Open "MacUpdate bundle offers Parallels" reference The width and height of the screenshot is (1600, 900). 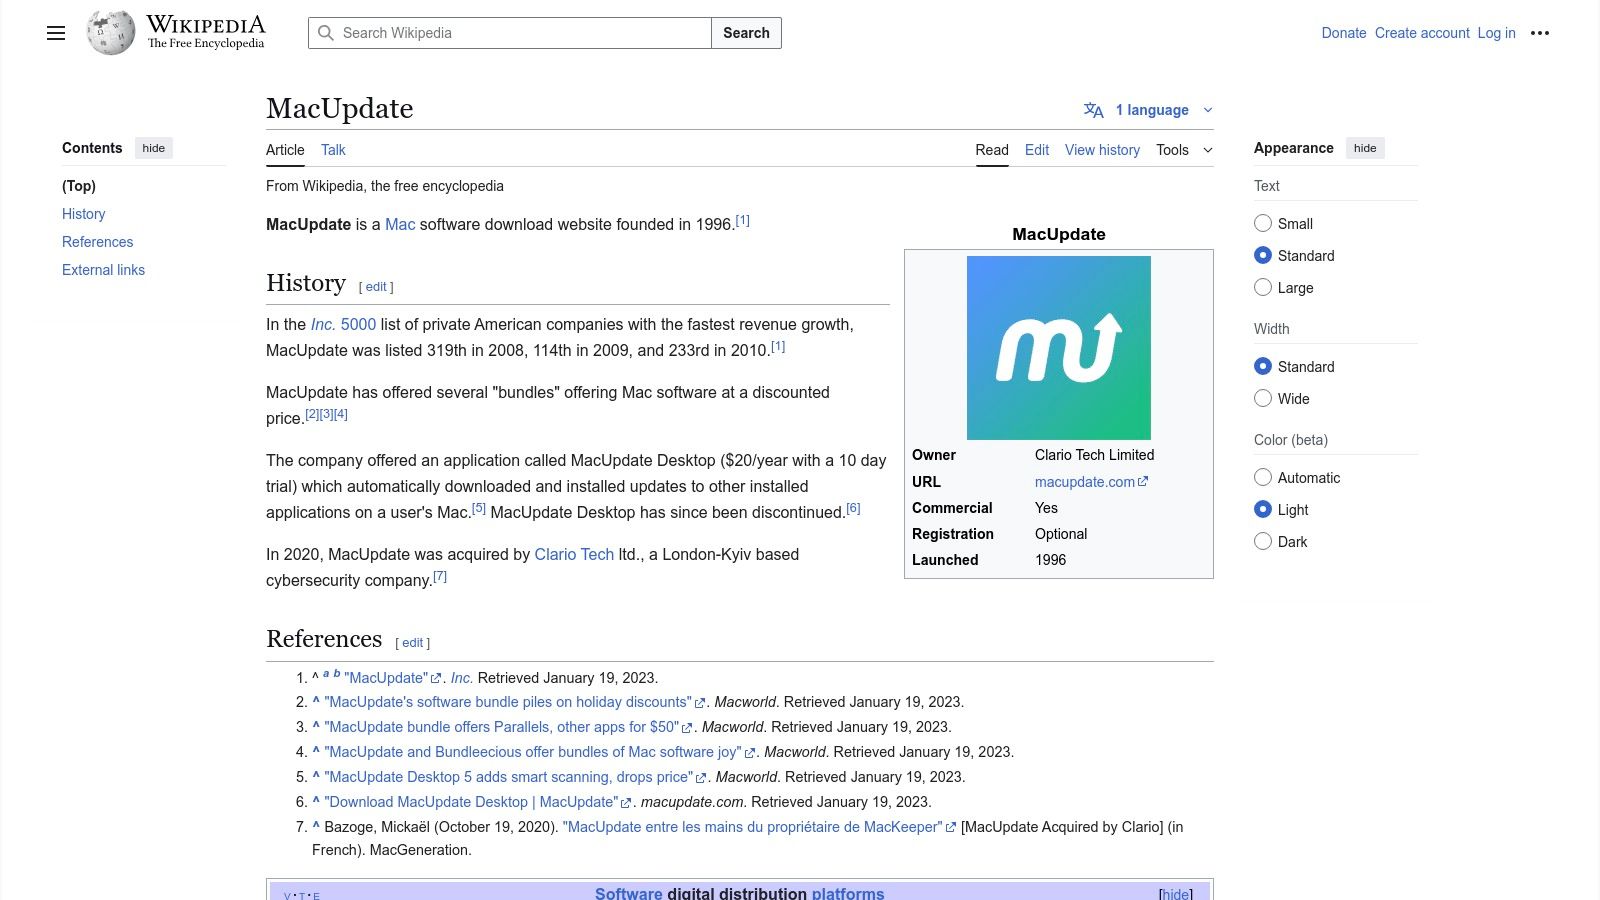[502, 728]
